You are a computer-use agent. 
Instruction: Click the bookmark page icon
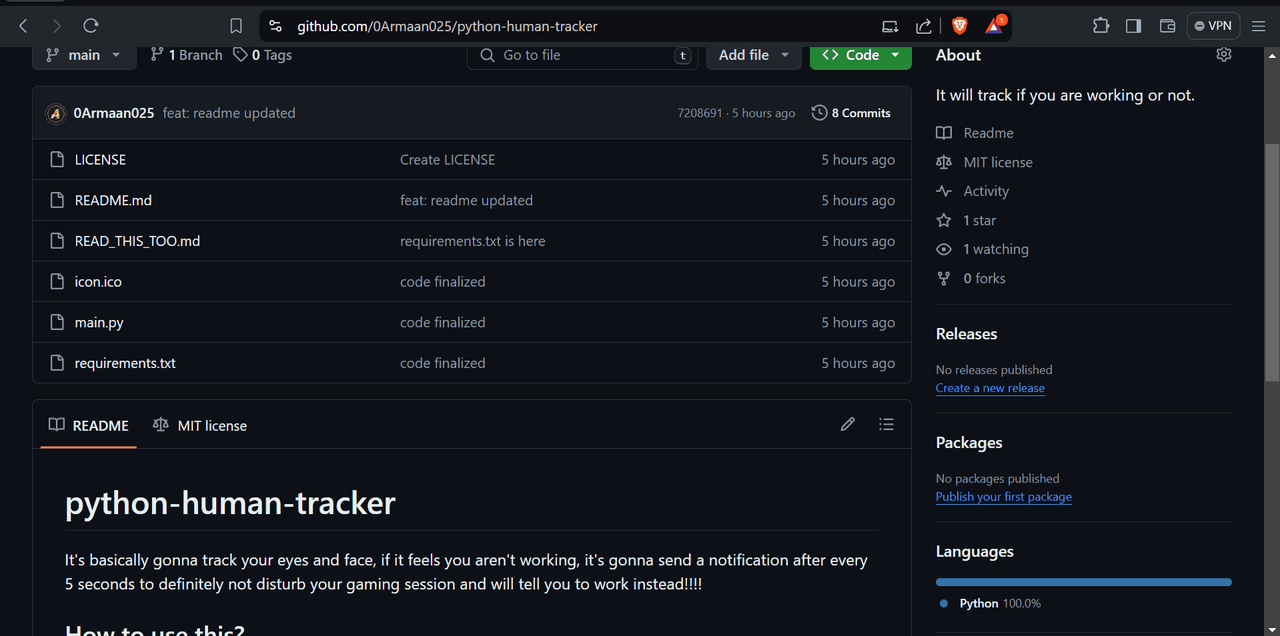[236, 26]
